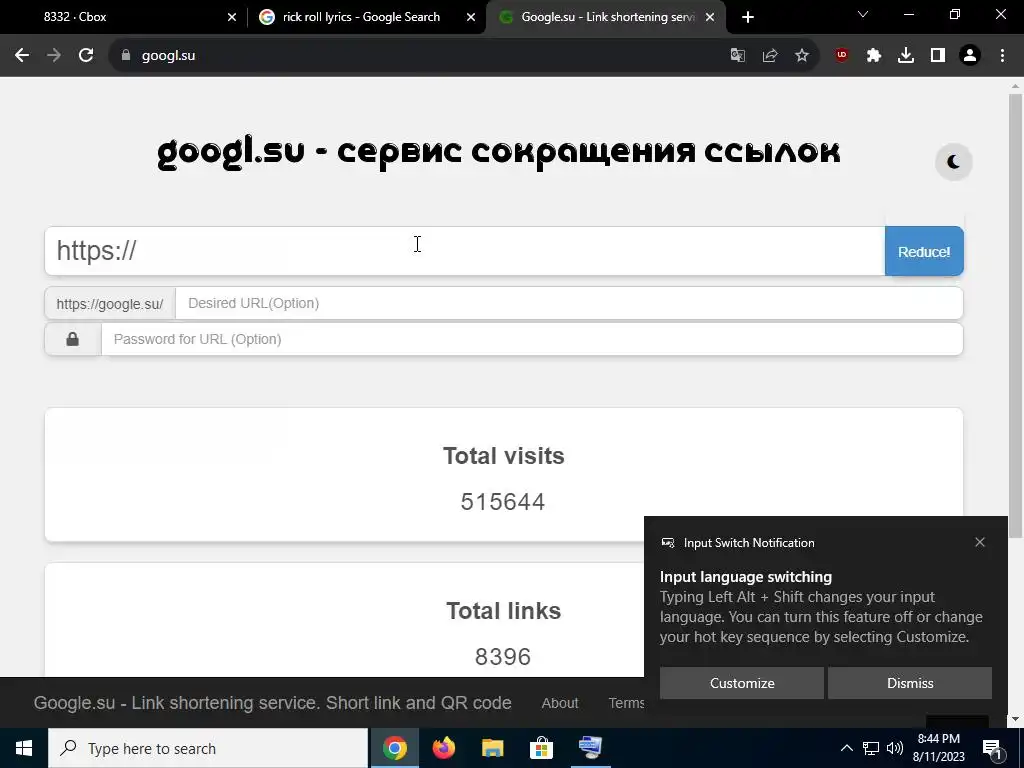Viewport: 1024px width, 768px height.
Task: Open the computer monitor app on taskbar
Action: pyautogui.click(x=590, y=748)
